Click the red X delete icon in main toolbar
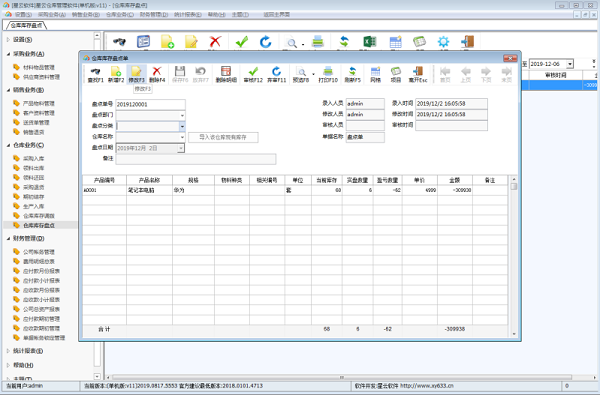 coord(215,41)
